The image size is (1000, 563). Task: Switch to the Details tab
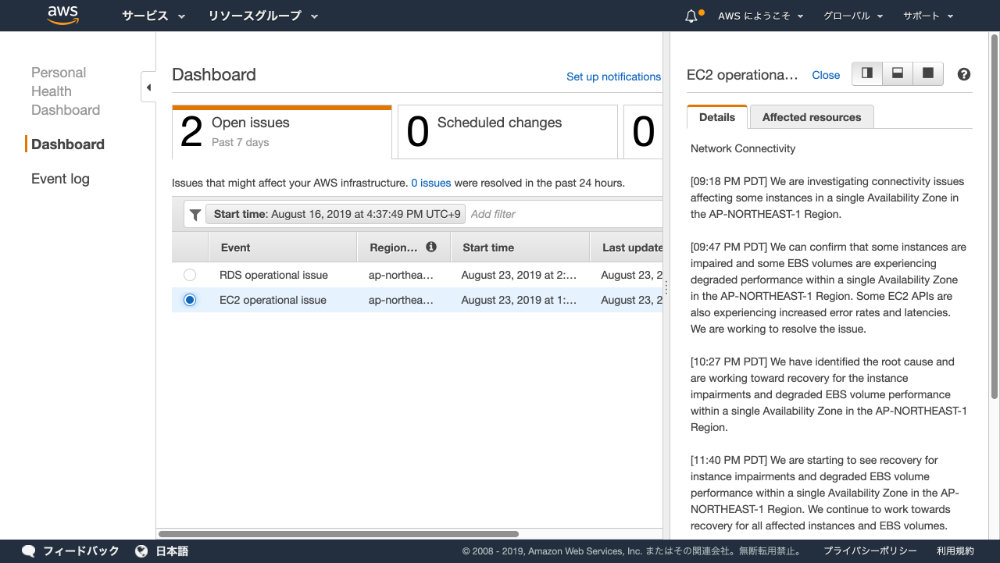pyautogui.click(x=717, y=117)
